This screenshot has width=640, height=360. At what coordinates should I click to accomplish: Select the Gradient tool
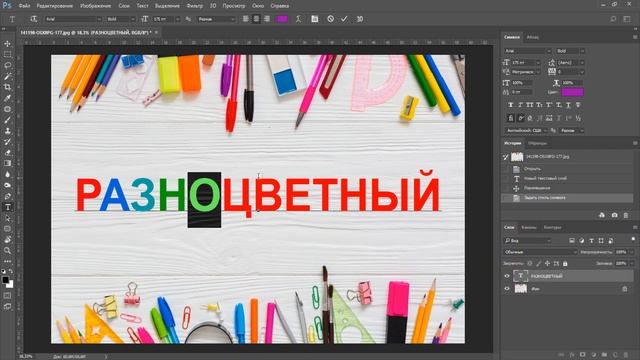8,163
